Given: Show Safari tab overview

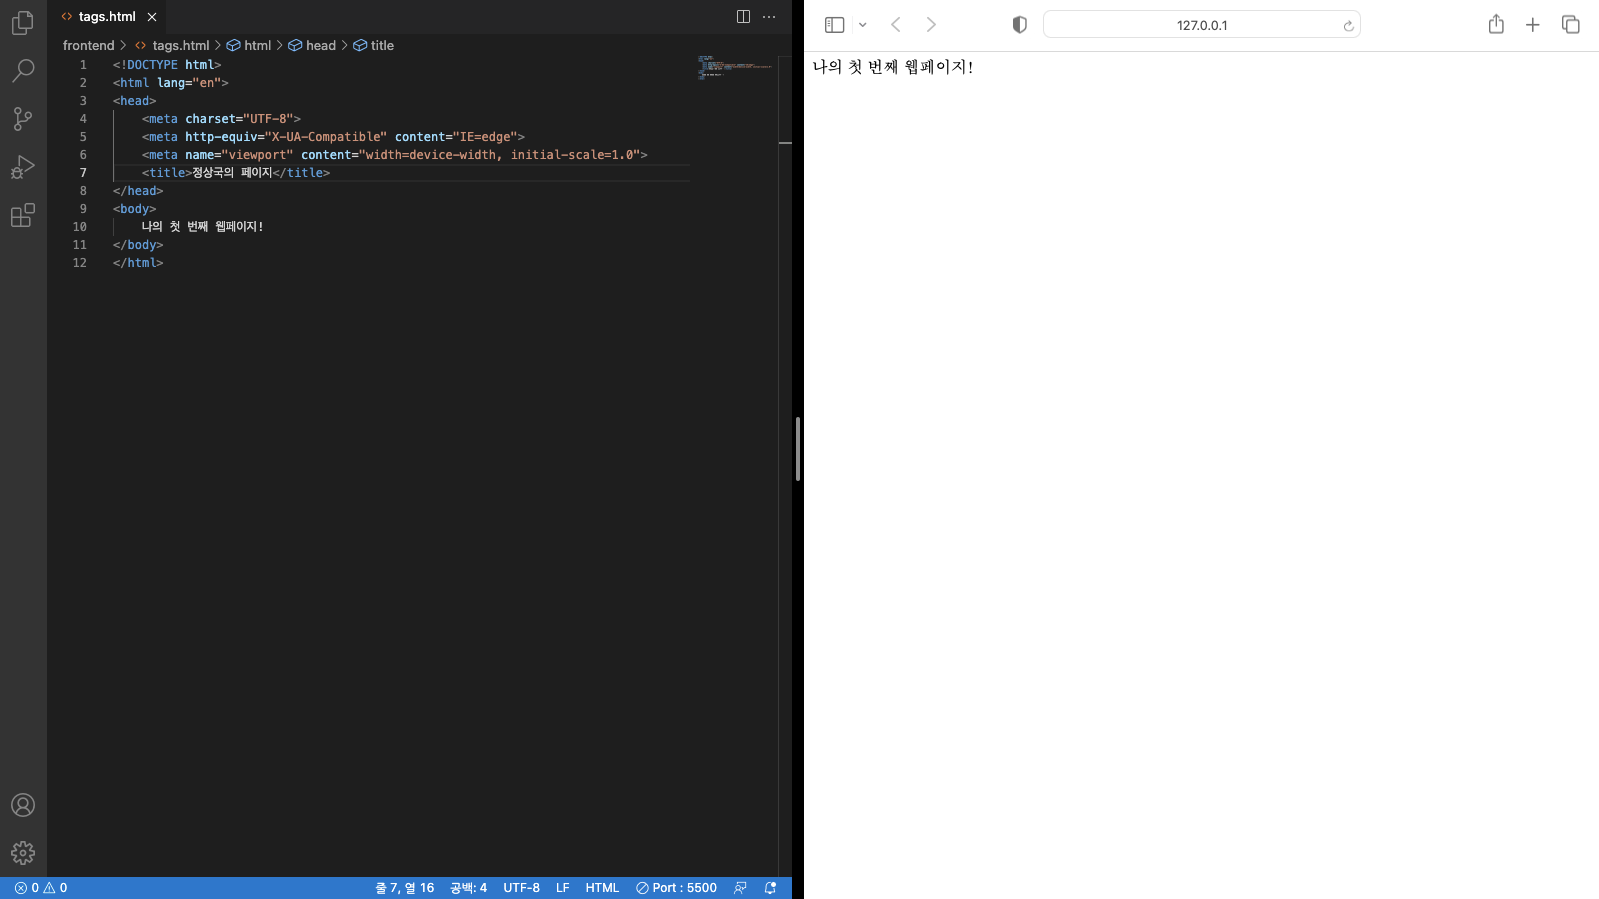Looking at the screenshot, I should [x=1571, y=25].
